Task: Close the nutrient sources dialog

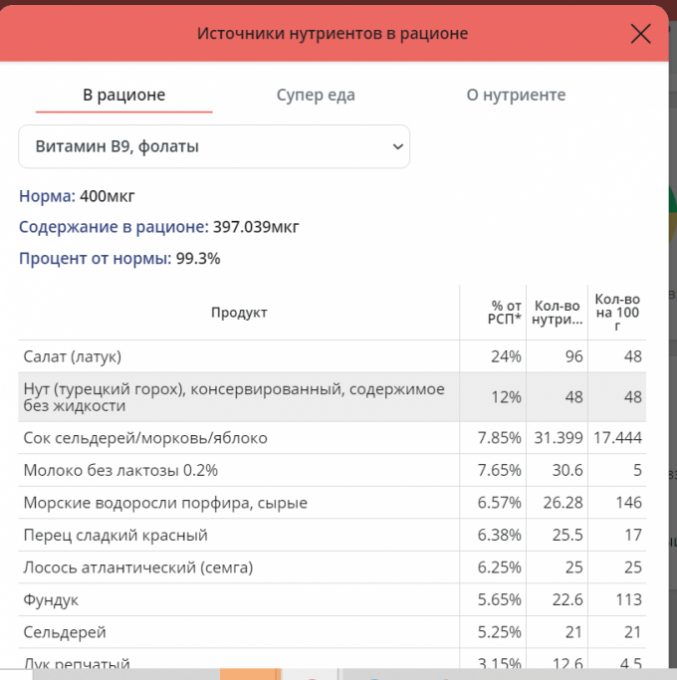Action: 641,34
